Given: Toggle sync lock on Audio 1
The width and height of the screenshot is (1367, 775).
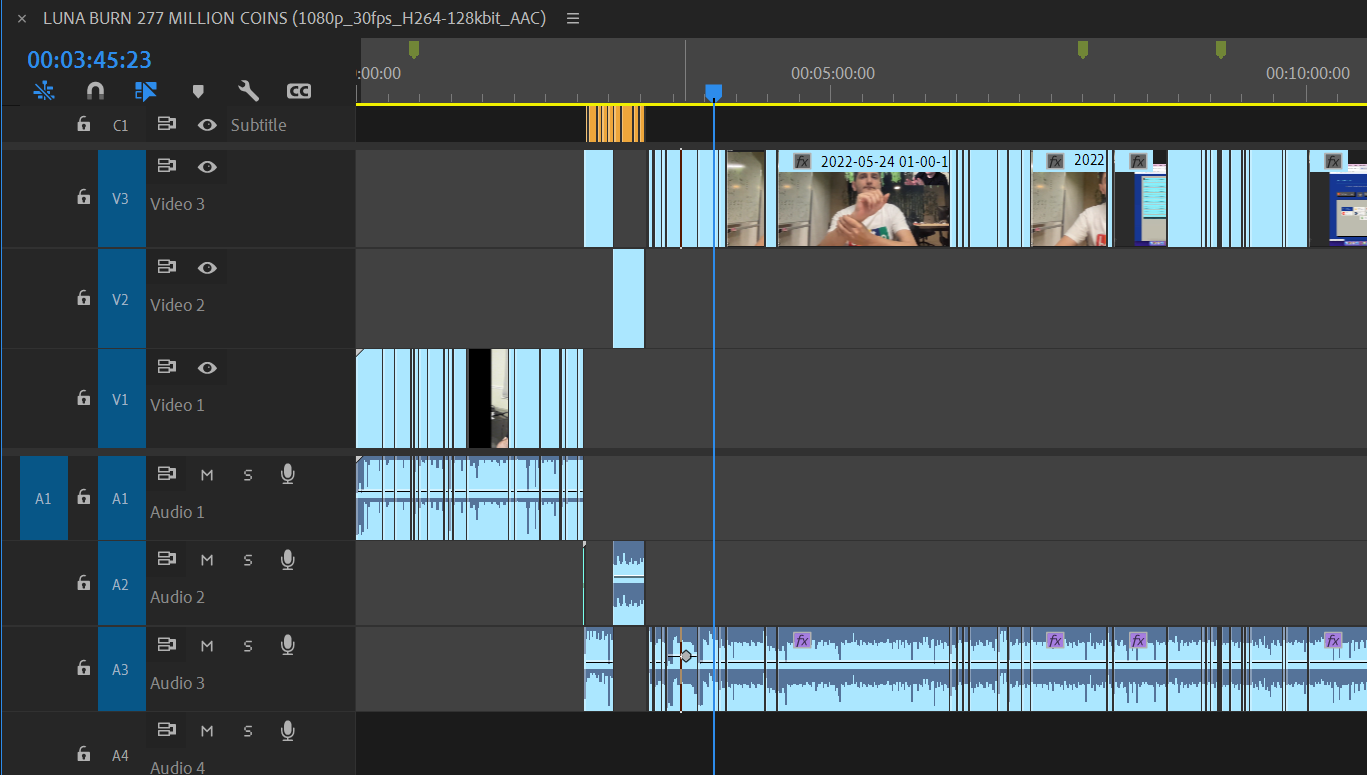Looking at the screenshot, I should (167, 474).
